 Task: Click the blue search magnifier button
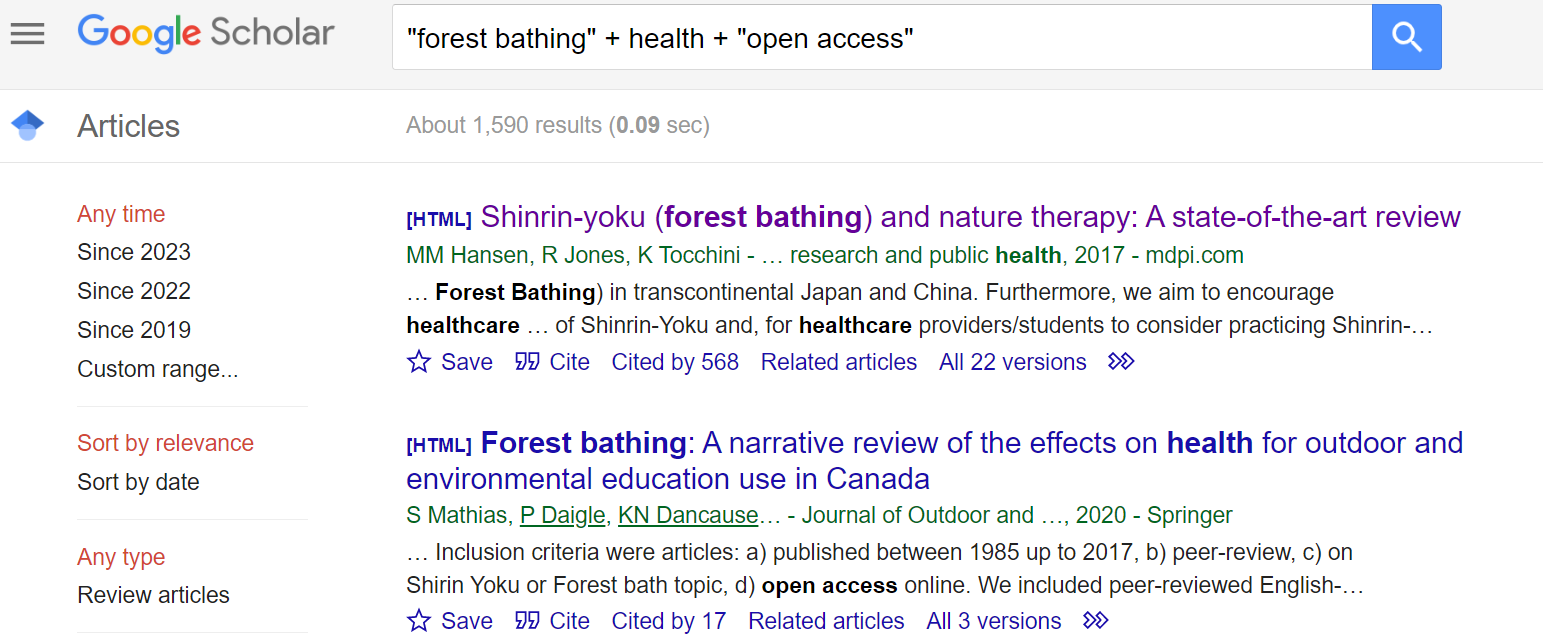1406,37
